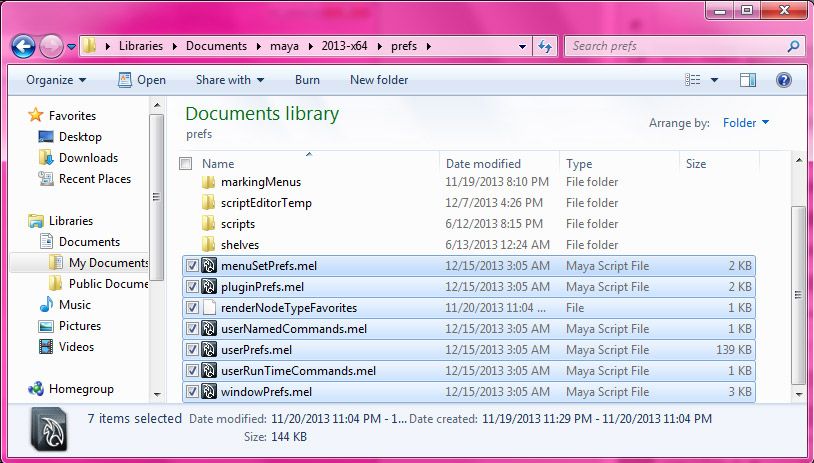Click Maya icon of userNamedCommands.mel
This screenshot has height=463, width=814.
pyautogui.click(x=209, y=329)
